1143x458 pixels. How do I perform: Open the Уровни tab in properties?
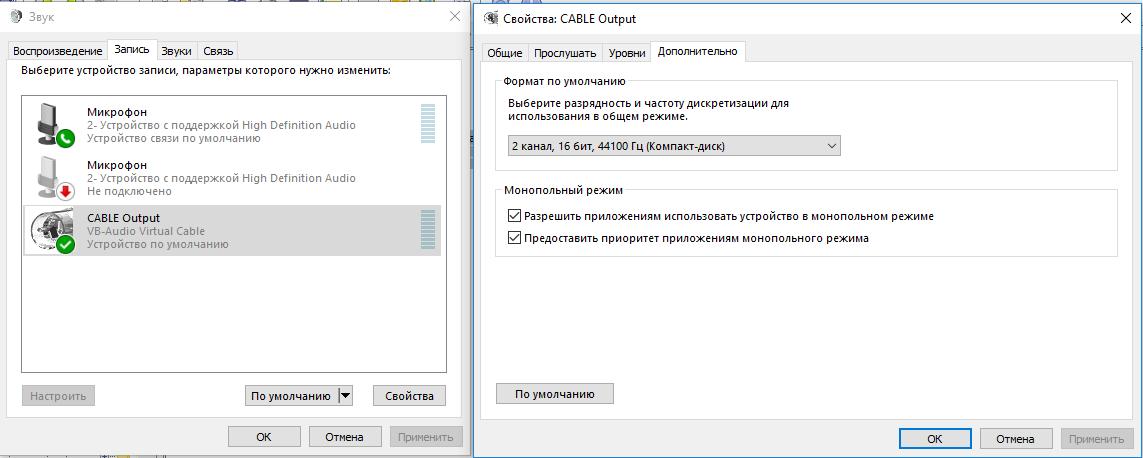point(627,53)
